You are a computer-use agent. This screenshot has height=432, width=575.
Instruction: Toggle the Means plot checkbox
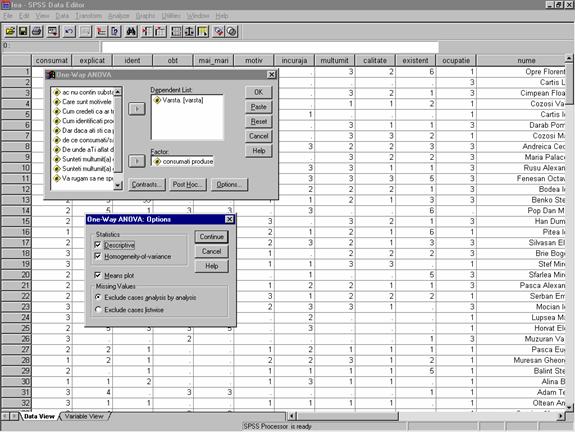tap(98, 275)
